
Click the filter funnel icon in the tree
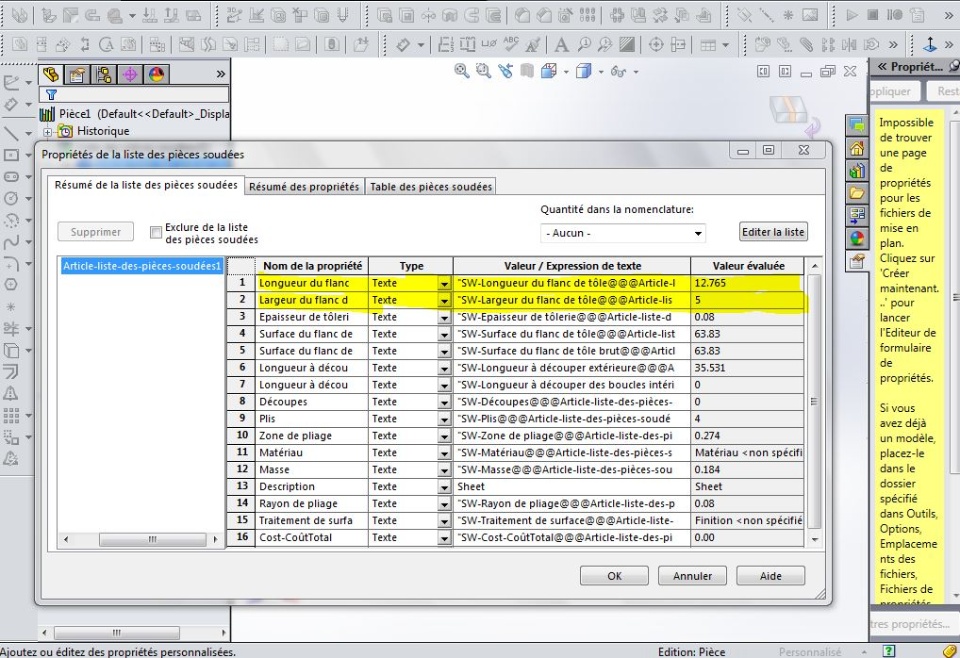tap(51, 95)
